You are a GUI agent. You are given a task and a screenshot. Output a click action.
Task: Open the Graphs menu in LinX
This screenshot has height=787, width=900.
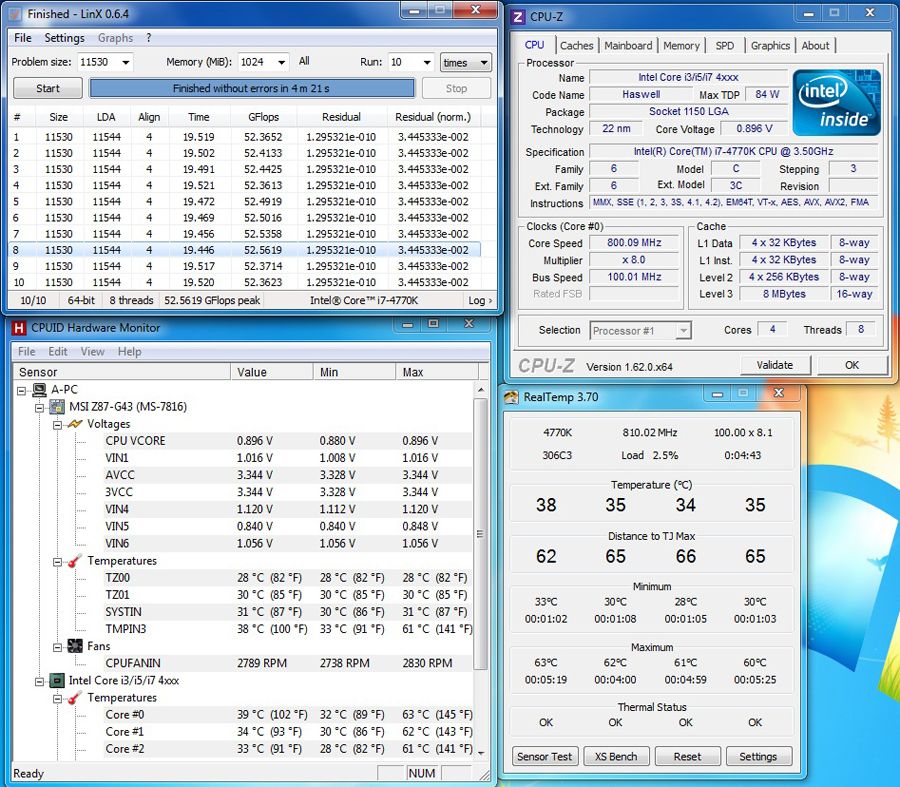click(x=114, y=38)
